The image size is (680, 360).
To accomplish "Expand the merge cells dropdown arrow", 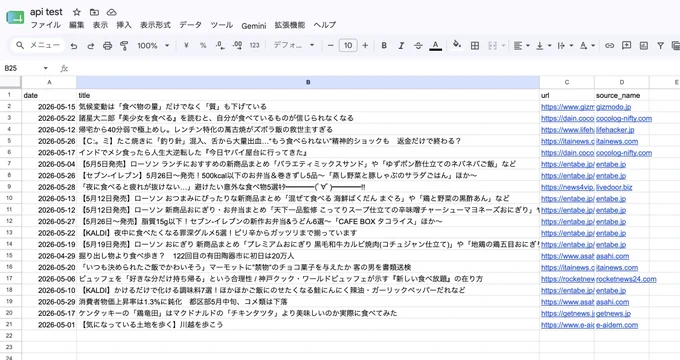I will click(x=503, y=46).
